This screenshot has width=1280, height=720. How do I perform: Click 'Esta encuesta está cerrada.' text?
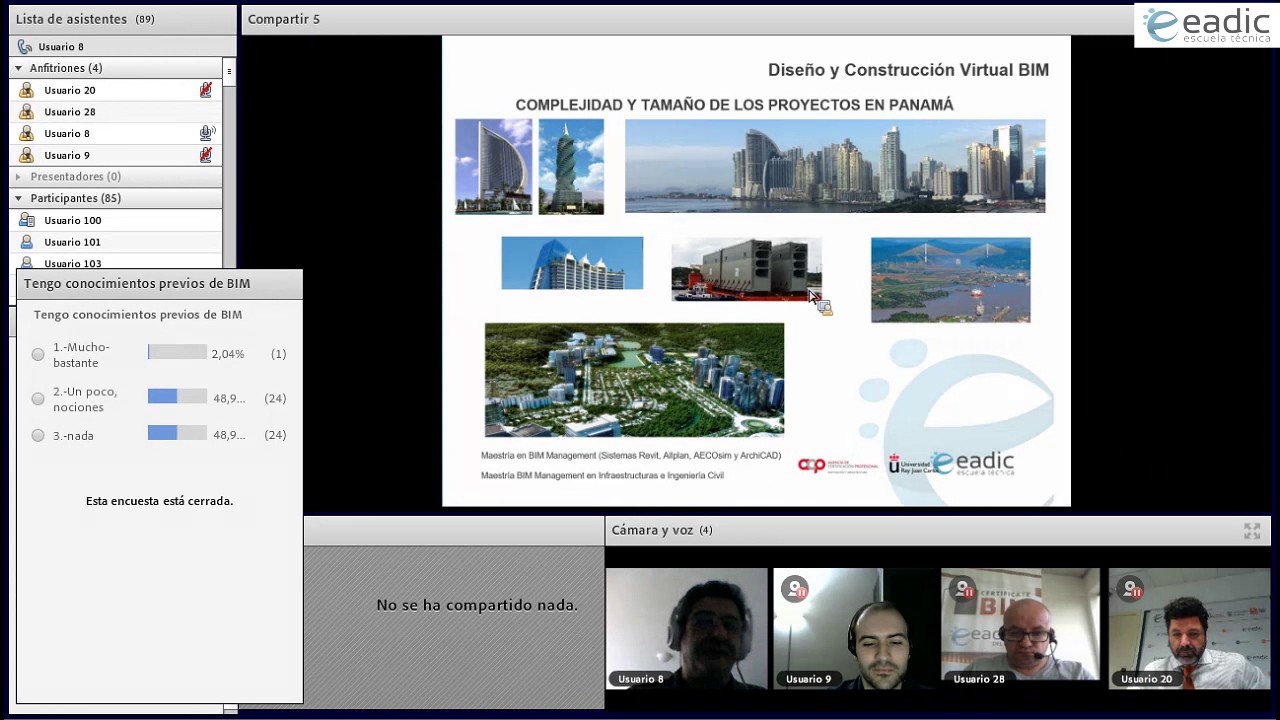[159, 501]
